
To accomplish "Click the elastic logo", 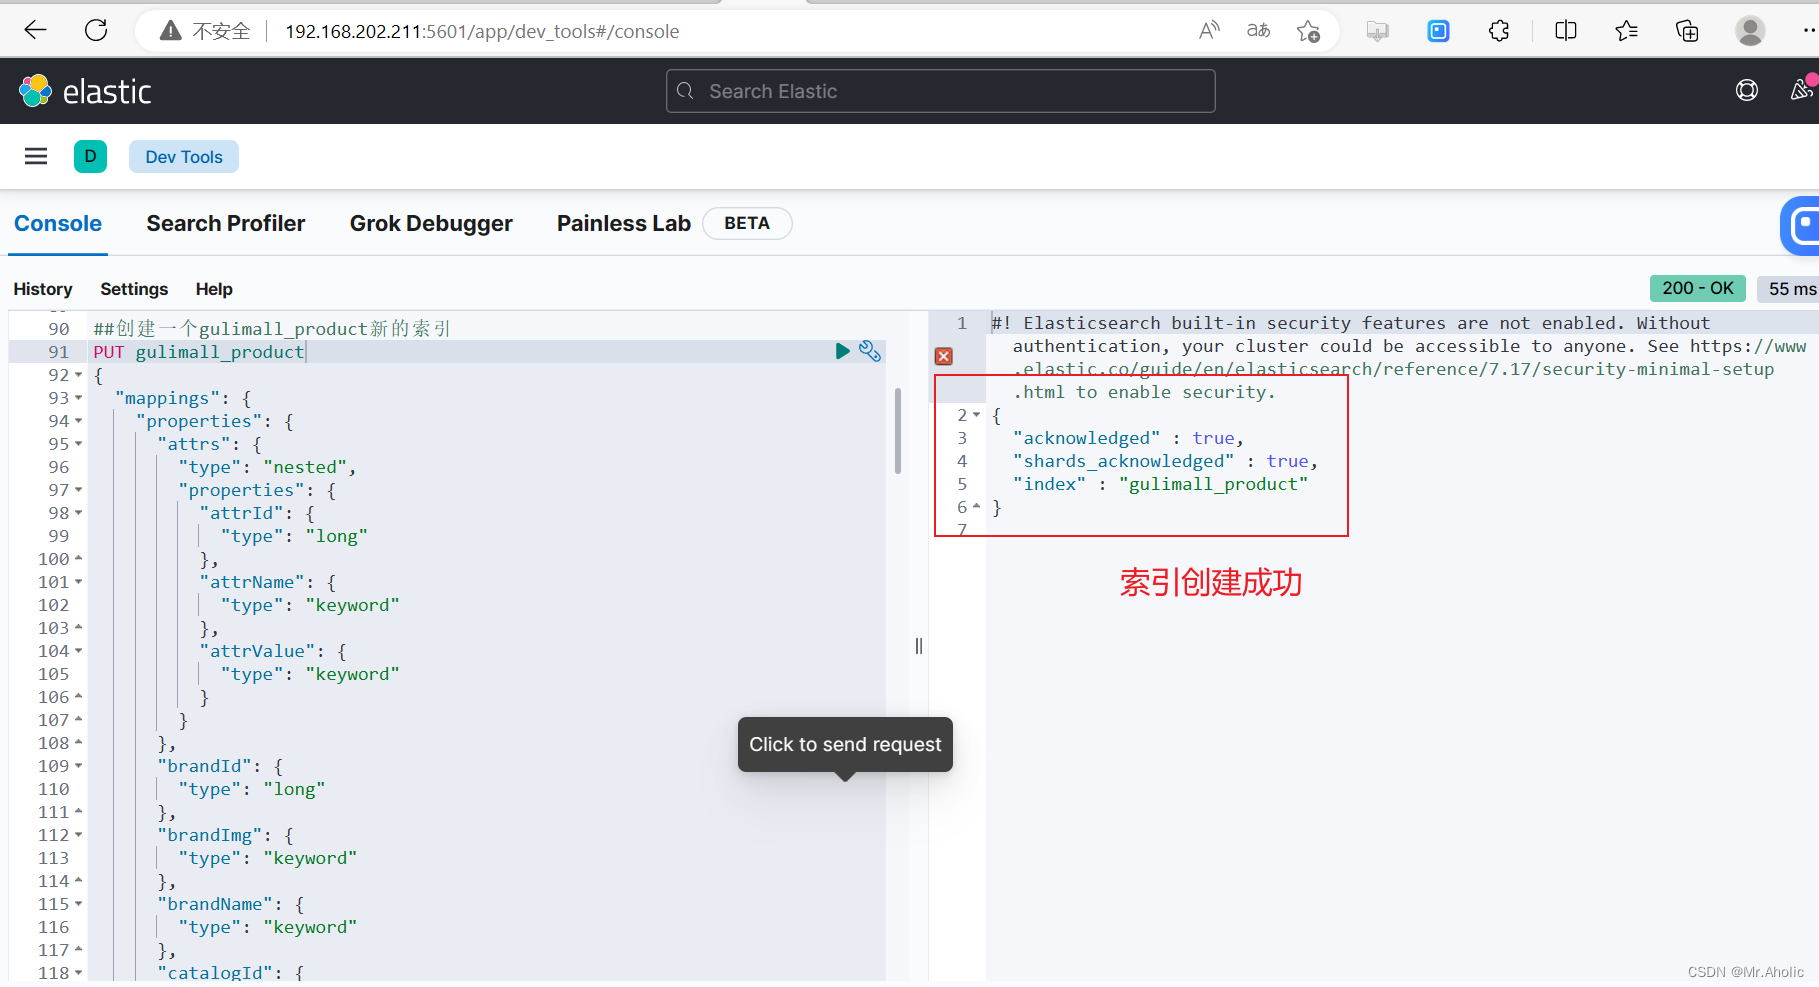I will point(85,92).
